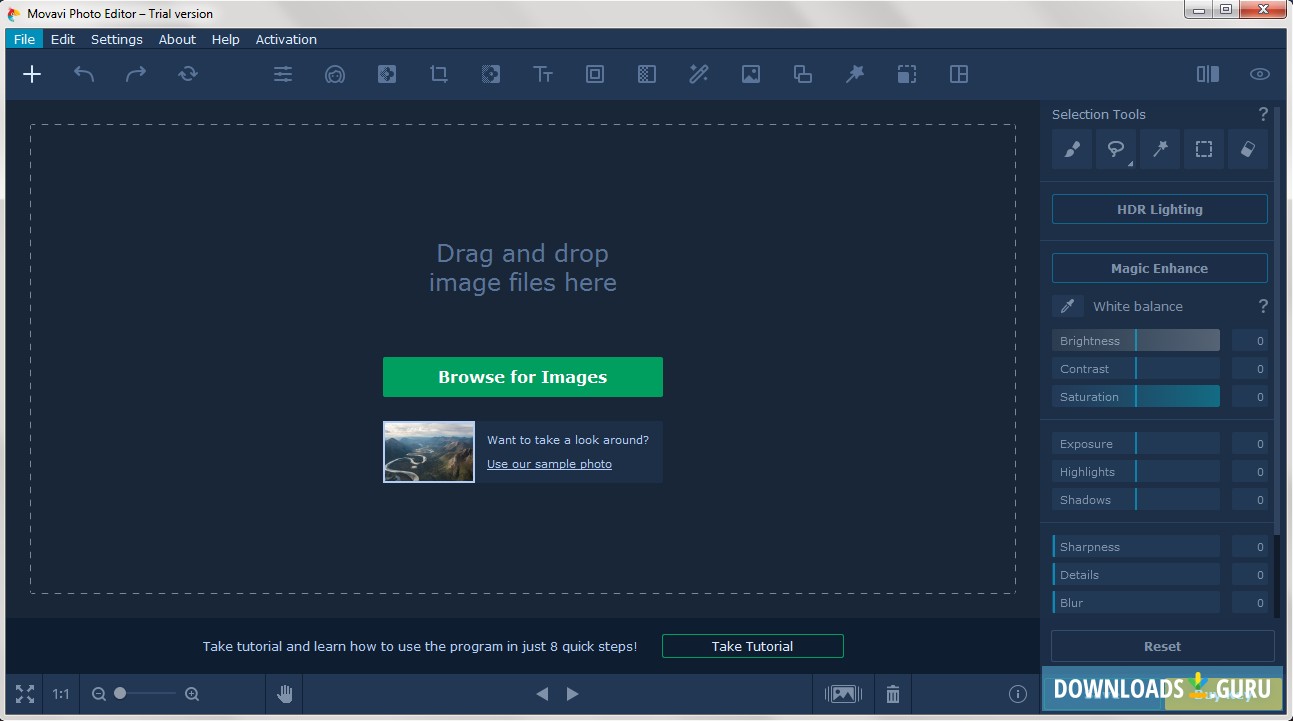
Task: Open the Help menu
Action: (226, 39)
